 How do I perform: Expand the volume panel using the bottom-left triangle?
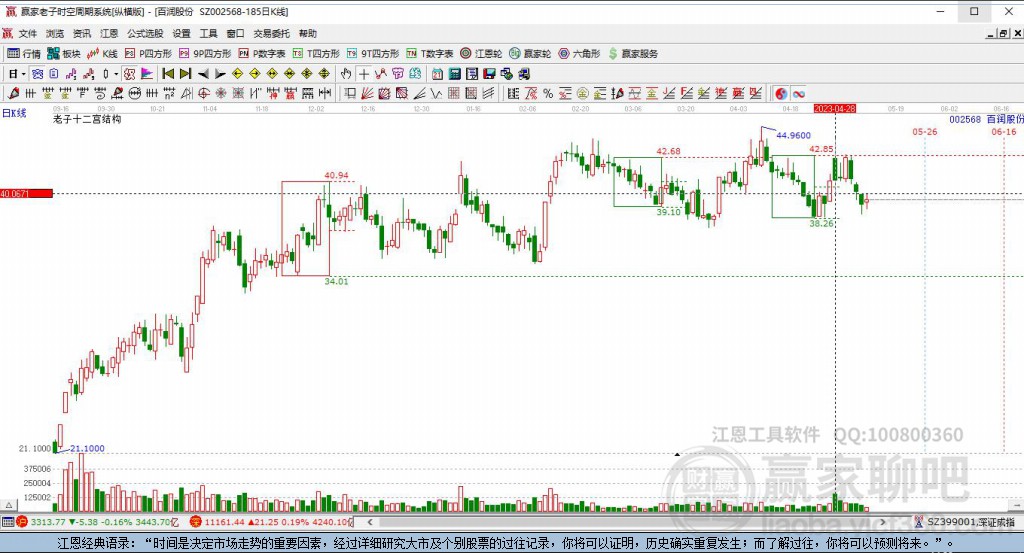(8, 505)
